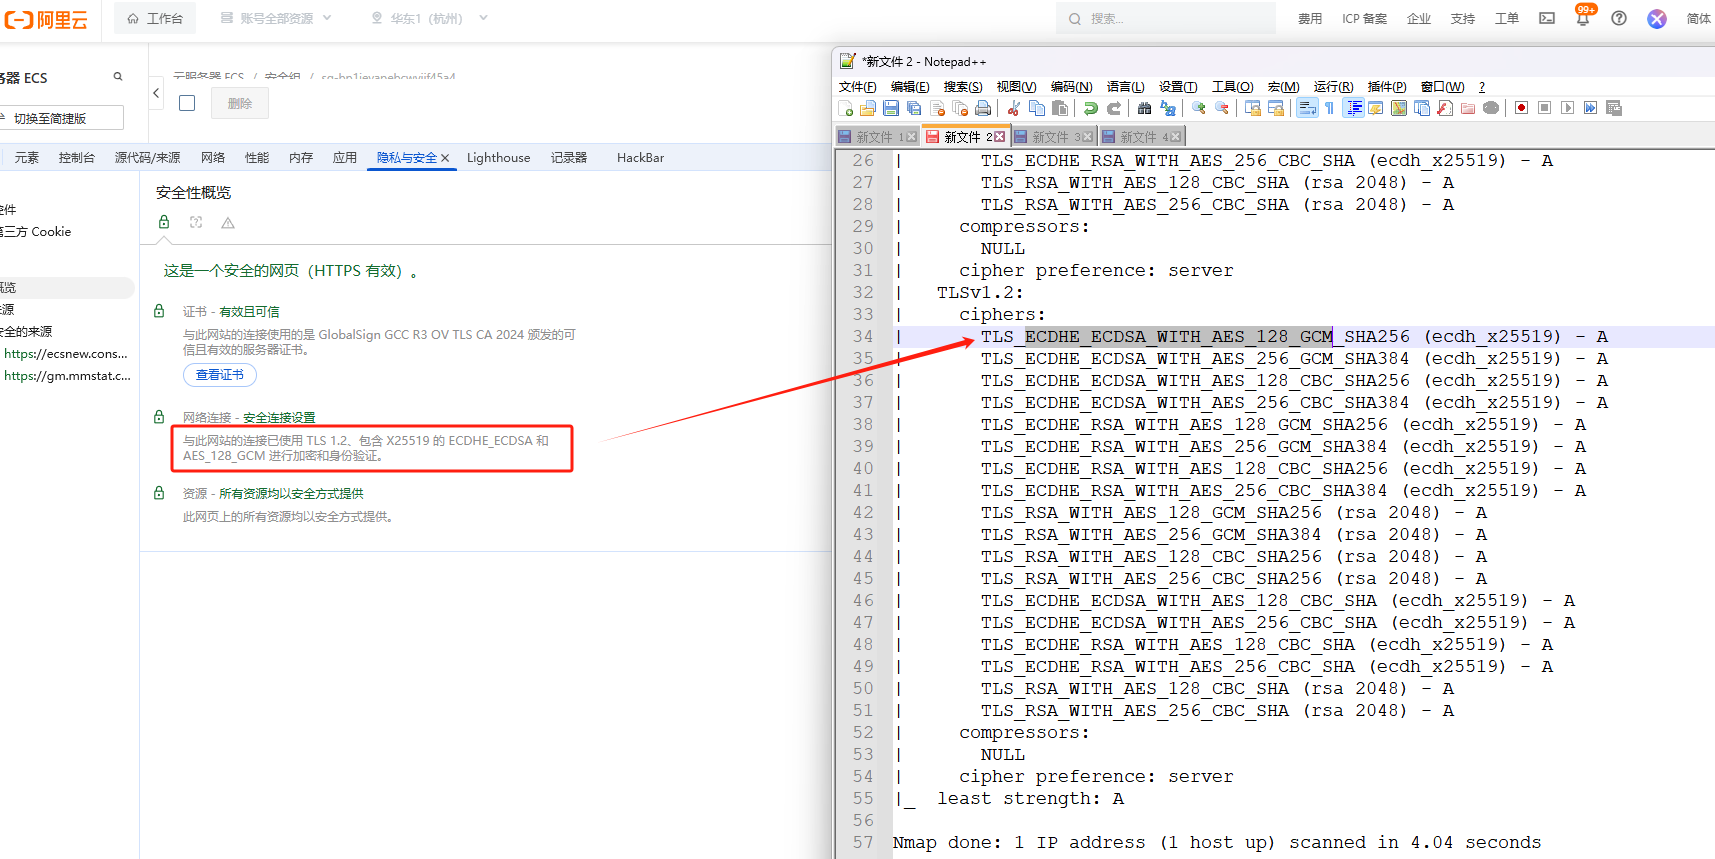Click the Copy icon in Notepad++ toolbar
Image resolution: width=1715 pixels, height=859 pixels.
(1037, 108)
